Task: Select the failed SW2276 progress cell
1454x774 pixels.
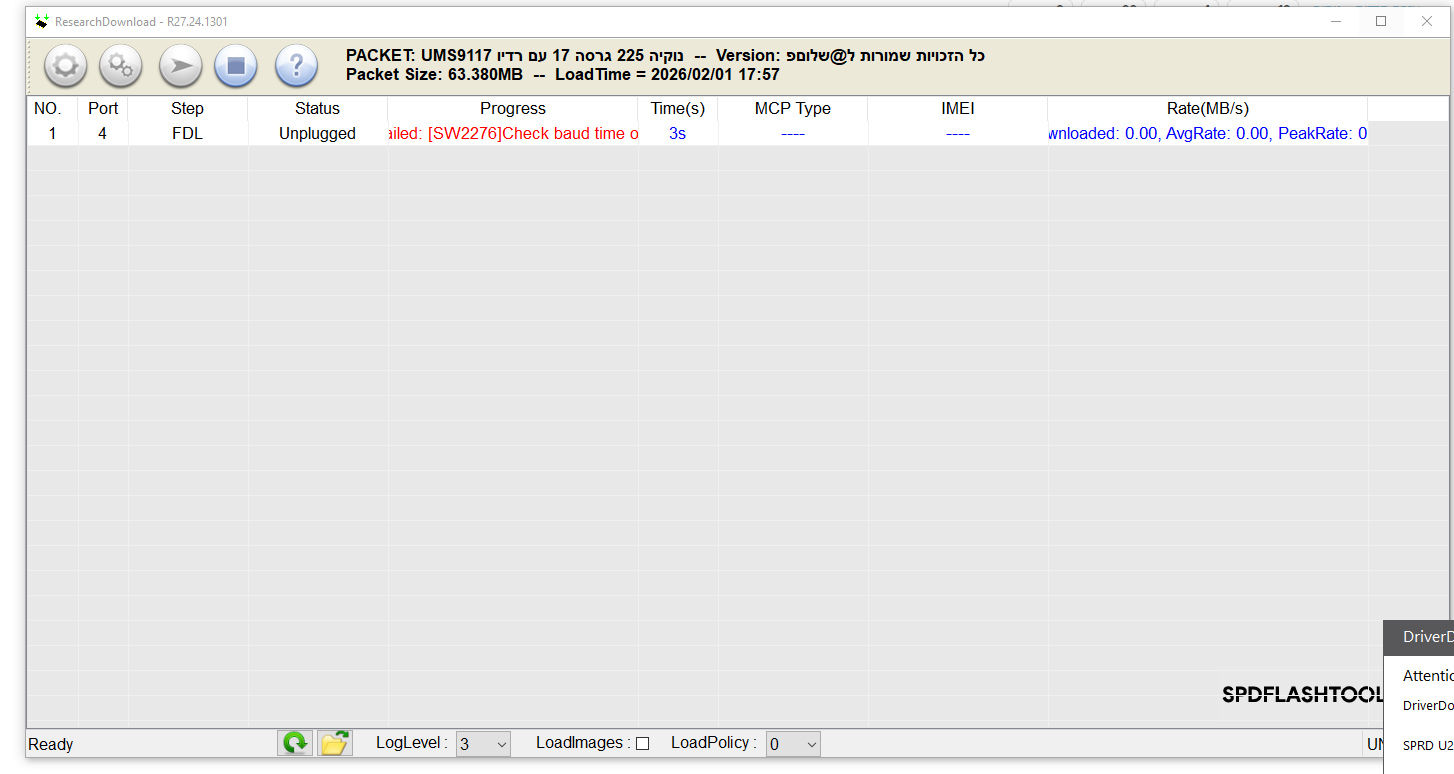Action: click(512, 133)
